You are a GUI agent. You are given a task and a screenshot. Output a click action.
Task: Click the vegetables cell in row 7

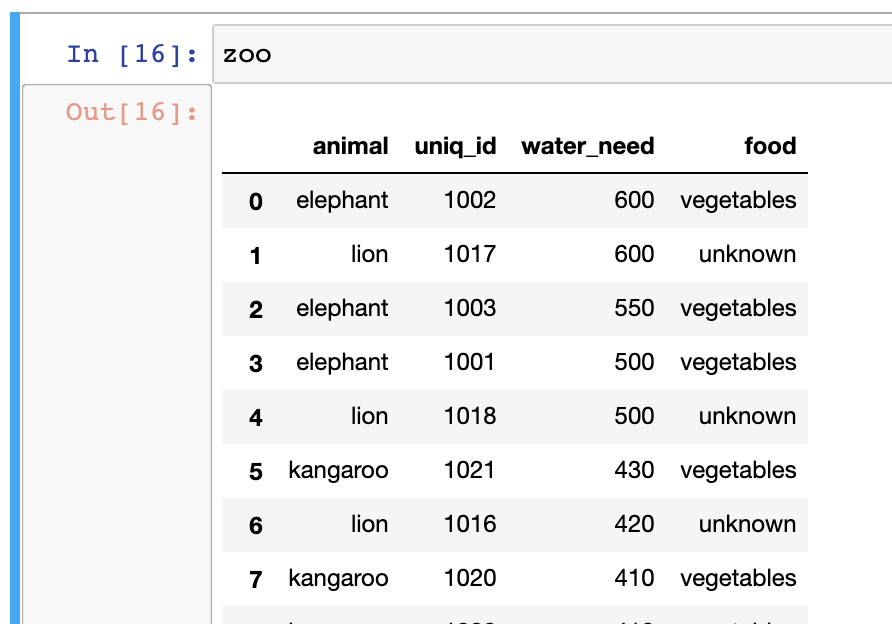pyautogui.click(x=738, y=578)
